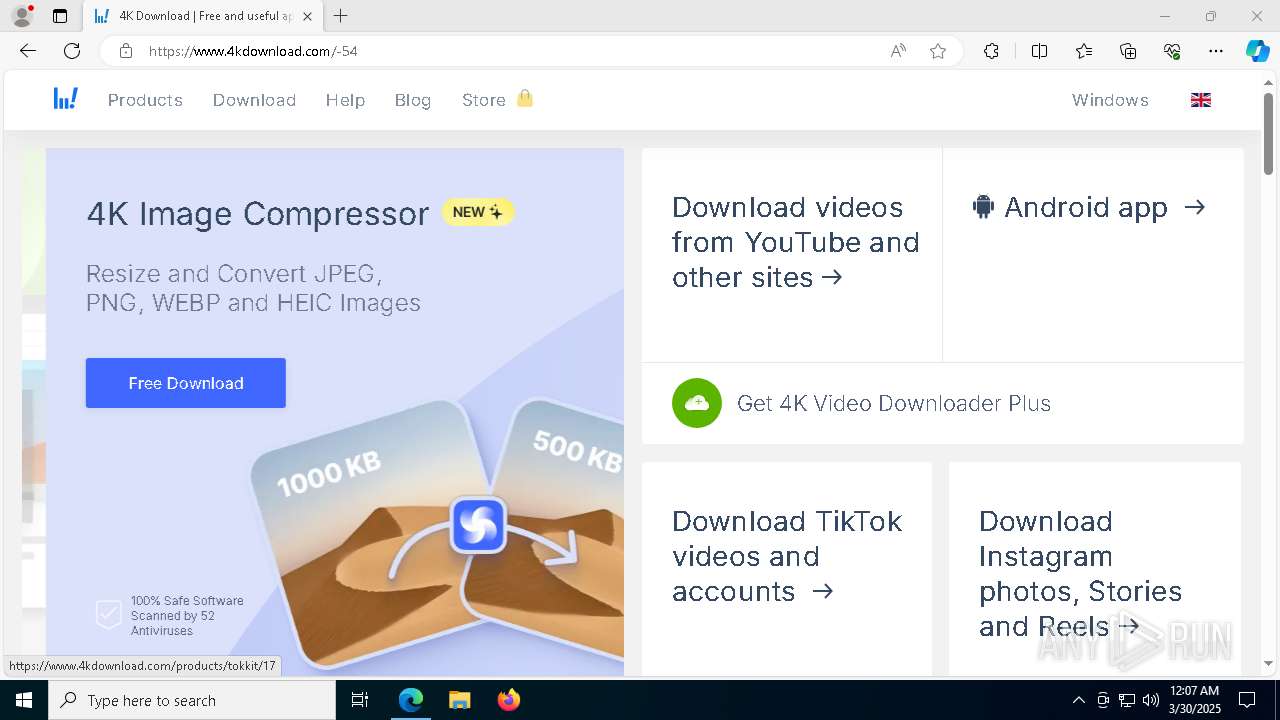
Task: Open browser Extensions menu
Action: pyautogui.click(x=991, y=51)
